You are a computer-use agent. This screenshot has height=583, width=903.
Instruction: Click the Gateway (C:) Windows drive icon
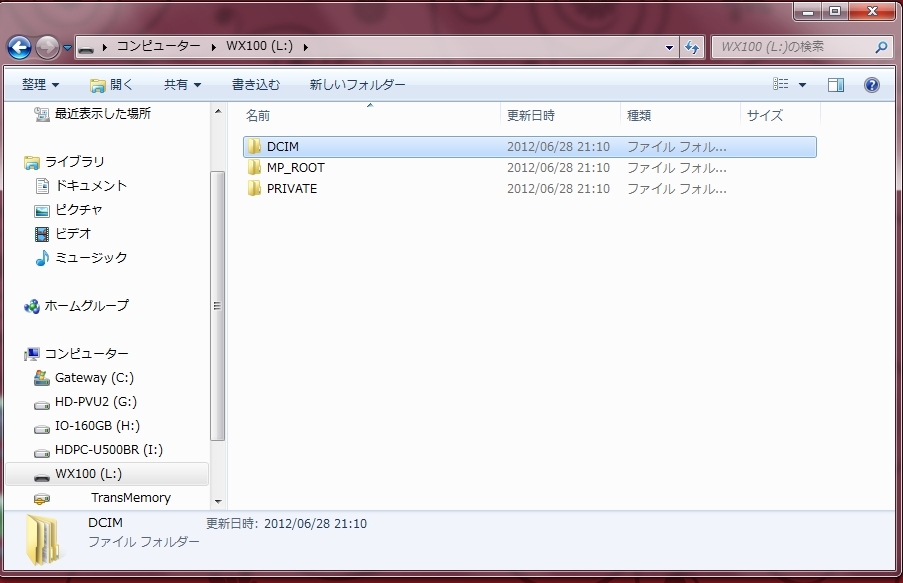(x=41, y=378)
